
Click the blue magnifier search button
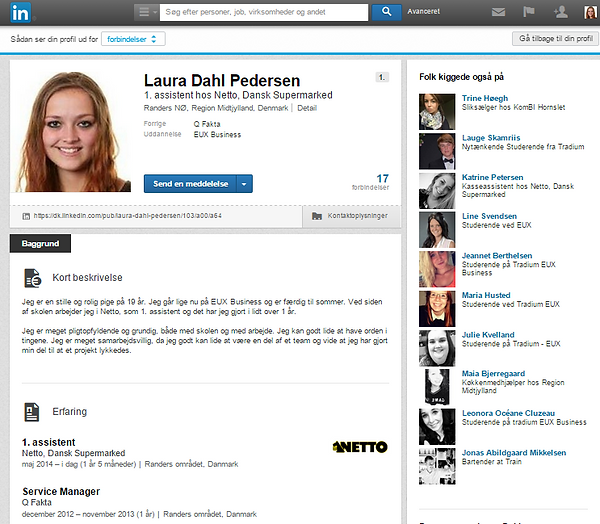(386, 12)
